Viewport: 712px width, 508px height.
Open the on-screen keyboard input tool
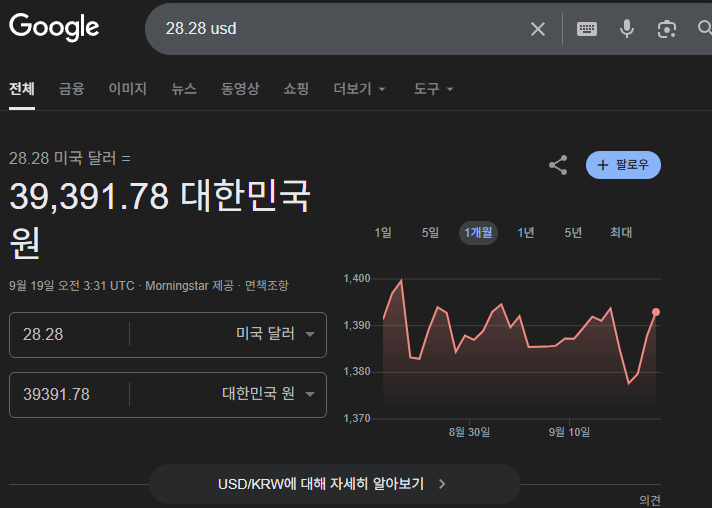pyautogui.click(x=587, y=29)
